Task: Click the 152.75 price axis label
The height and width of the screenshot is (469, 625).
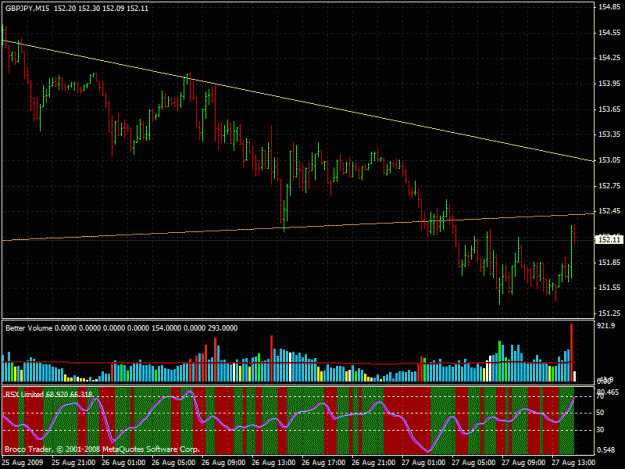Action: point(609,186)
